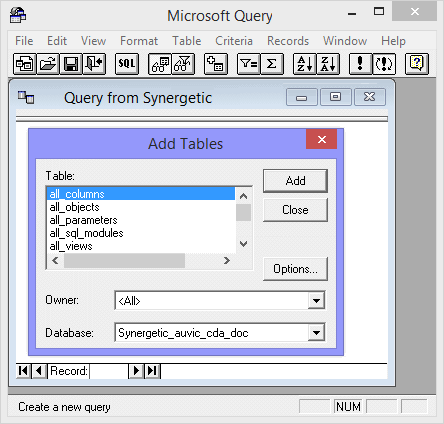Click the Add Tables toolbar icon
The image size is (444, 424).
click(x=216, y=64)
